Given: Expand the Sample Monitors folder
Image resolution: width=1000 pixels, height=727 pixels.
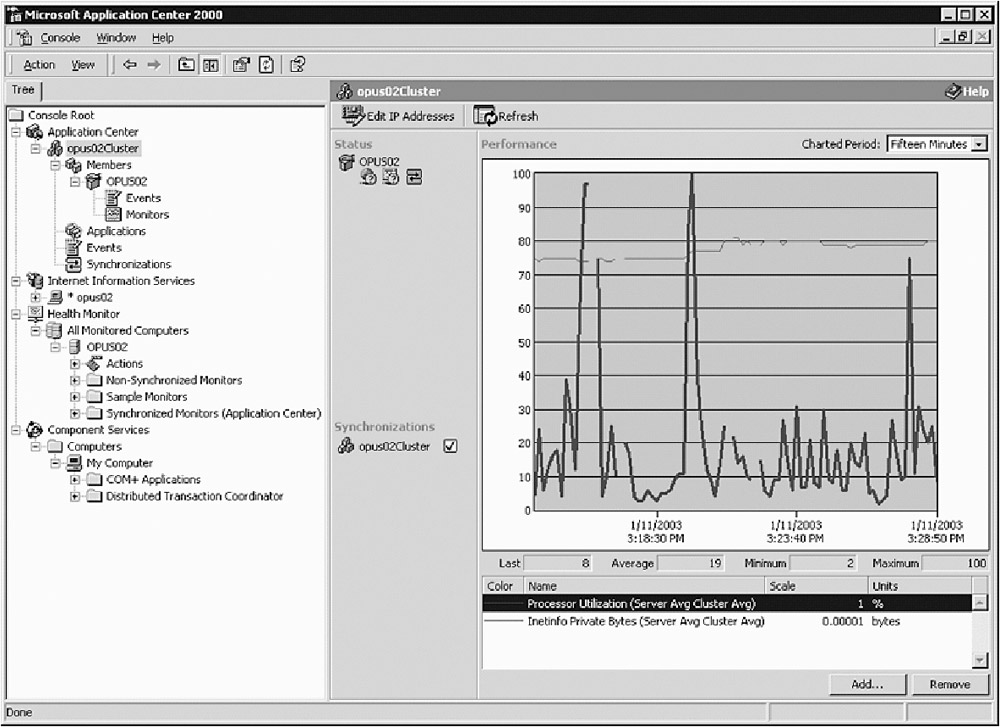Looking at the screenshot, I should pyautogui.click(x=75, y=397).
